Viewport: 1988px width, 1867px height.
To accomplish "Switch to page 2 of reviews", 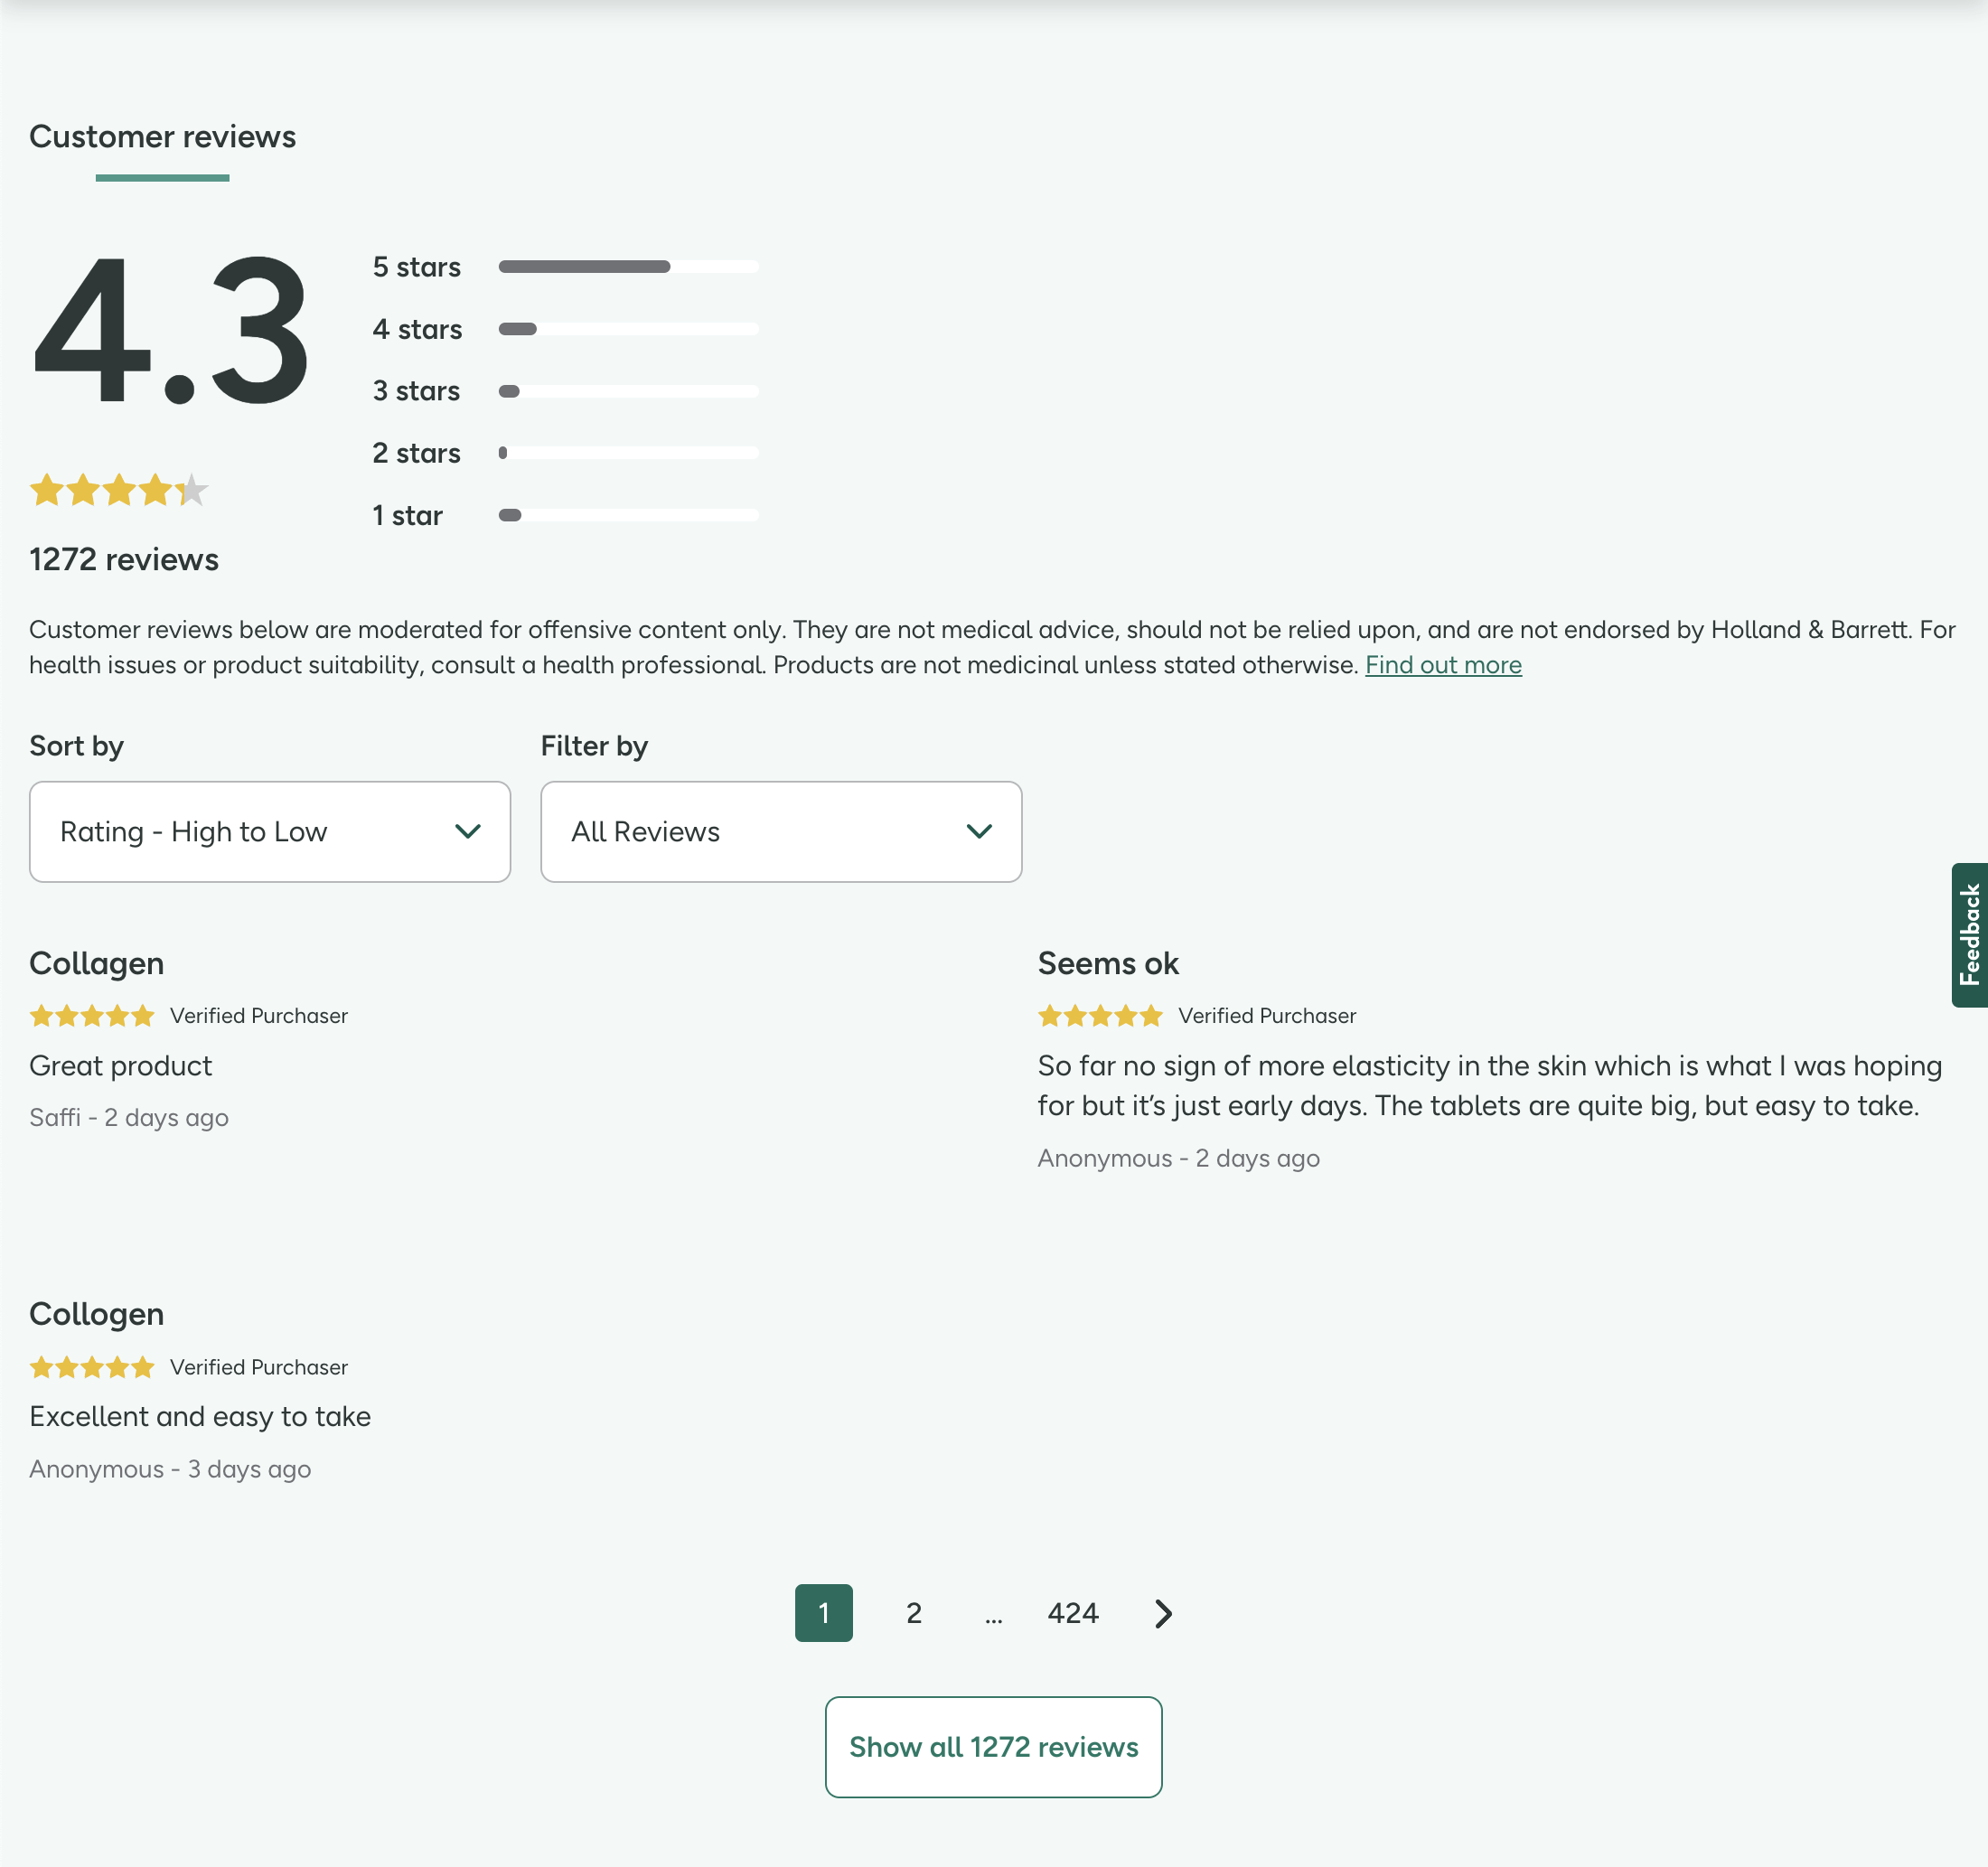I will [x=913, y=1613].
